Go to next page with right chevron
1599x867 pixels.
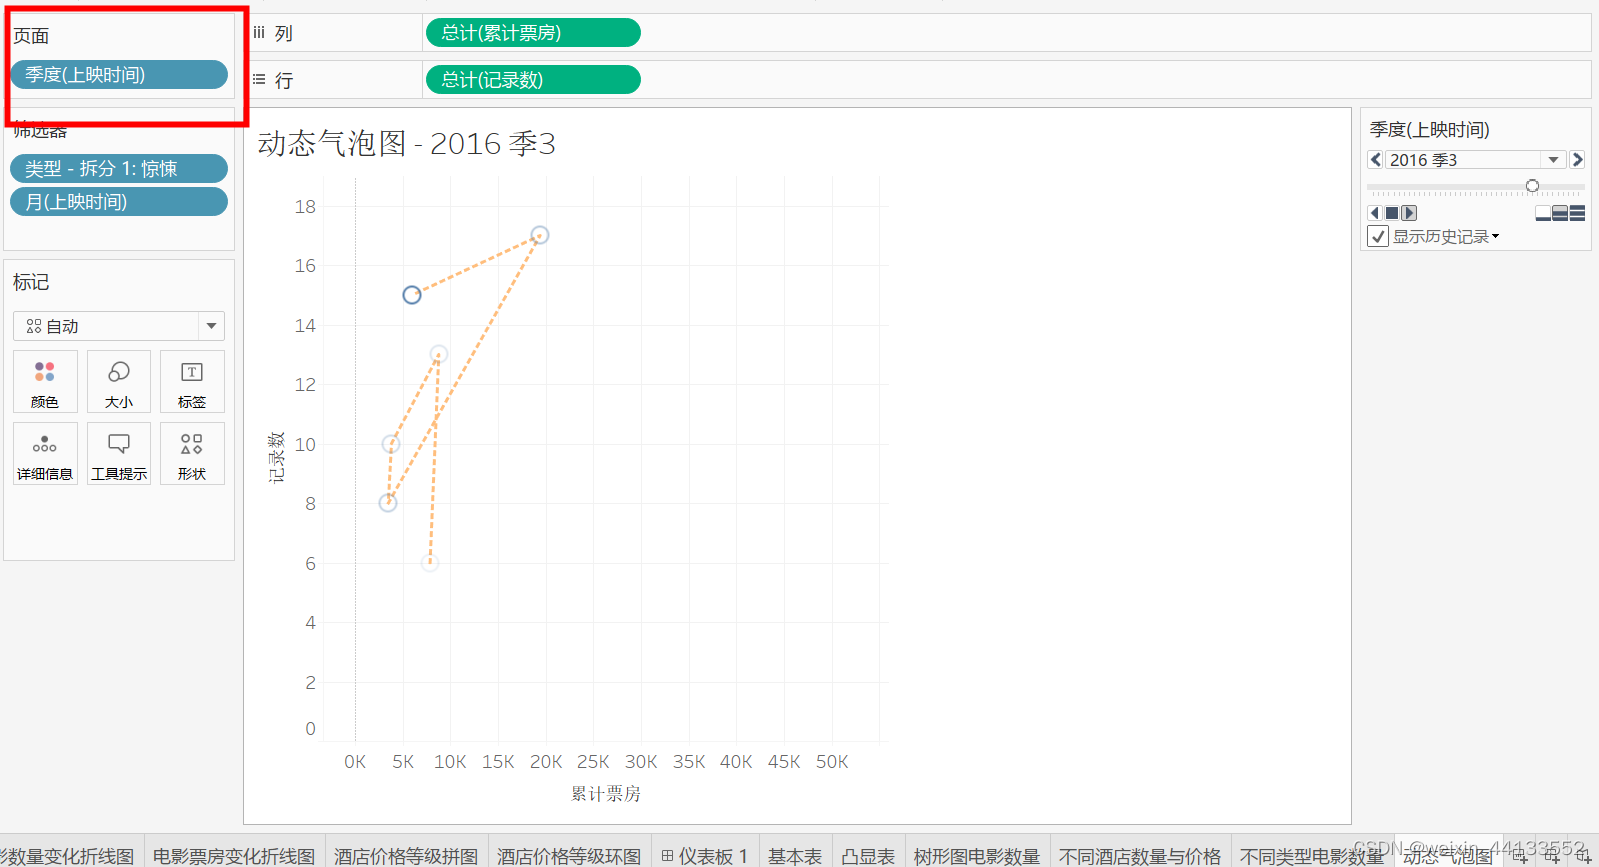coord(1577,160)
